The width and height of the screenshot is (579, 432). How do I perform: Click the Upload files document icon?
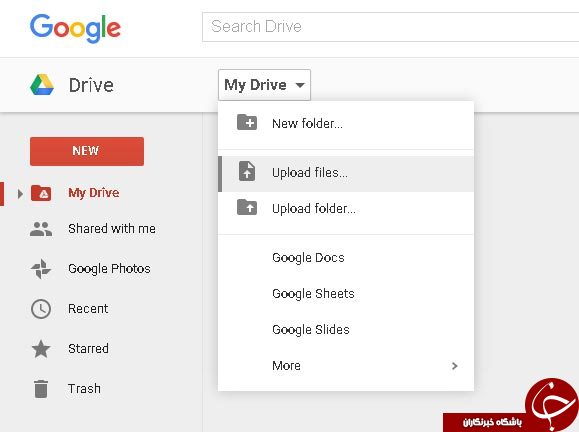pyautogui.click(x=247, y=171)
